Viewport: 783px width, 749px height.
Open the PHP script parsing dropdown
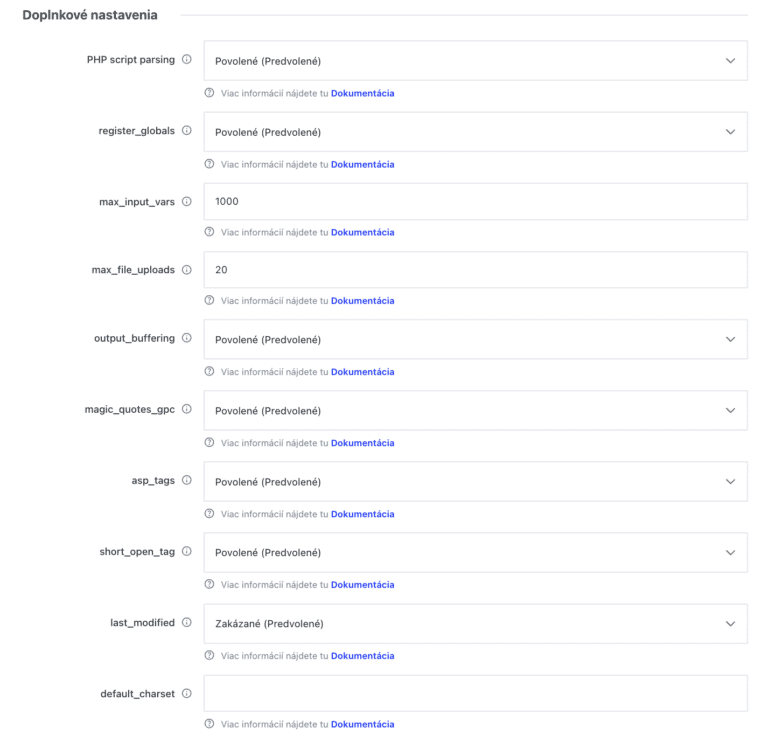pyautogui.click(x=475, y=61)
